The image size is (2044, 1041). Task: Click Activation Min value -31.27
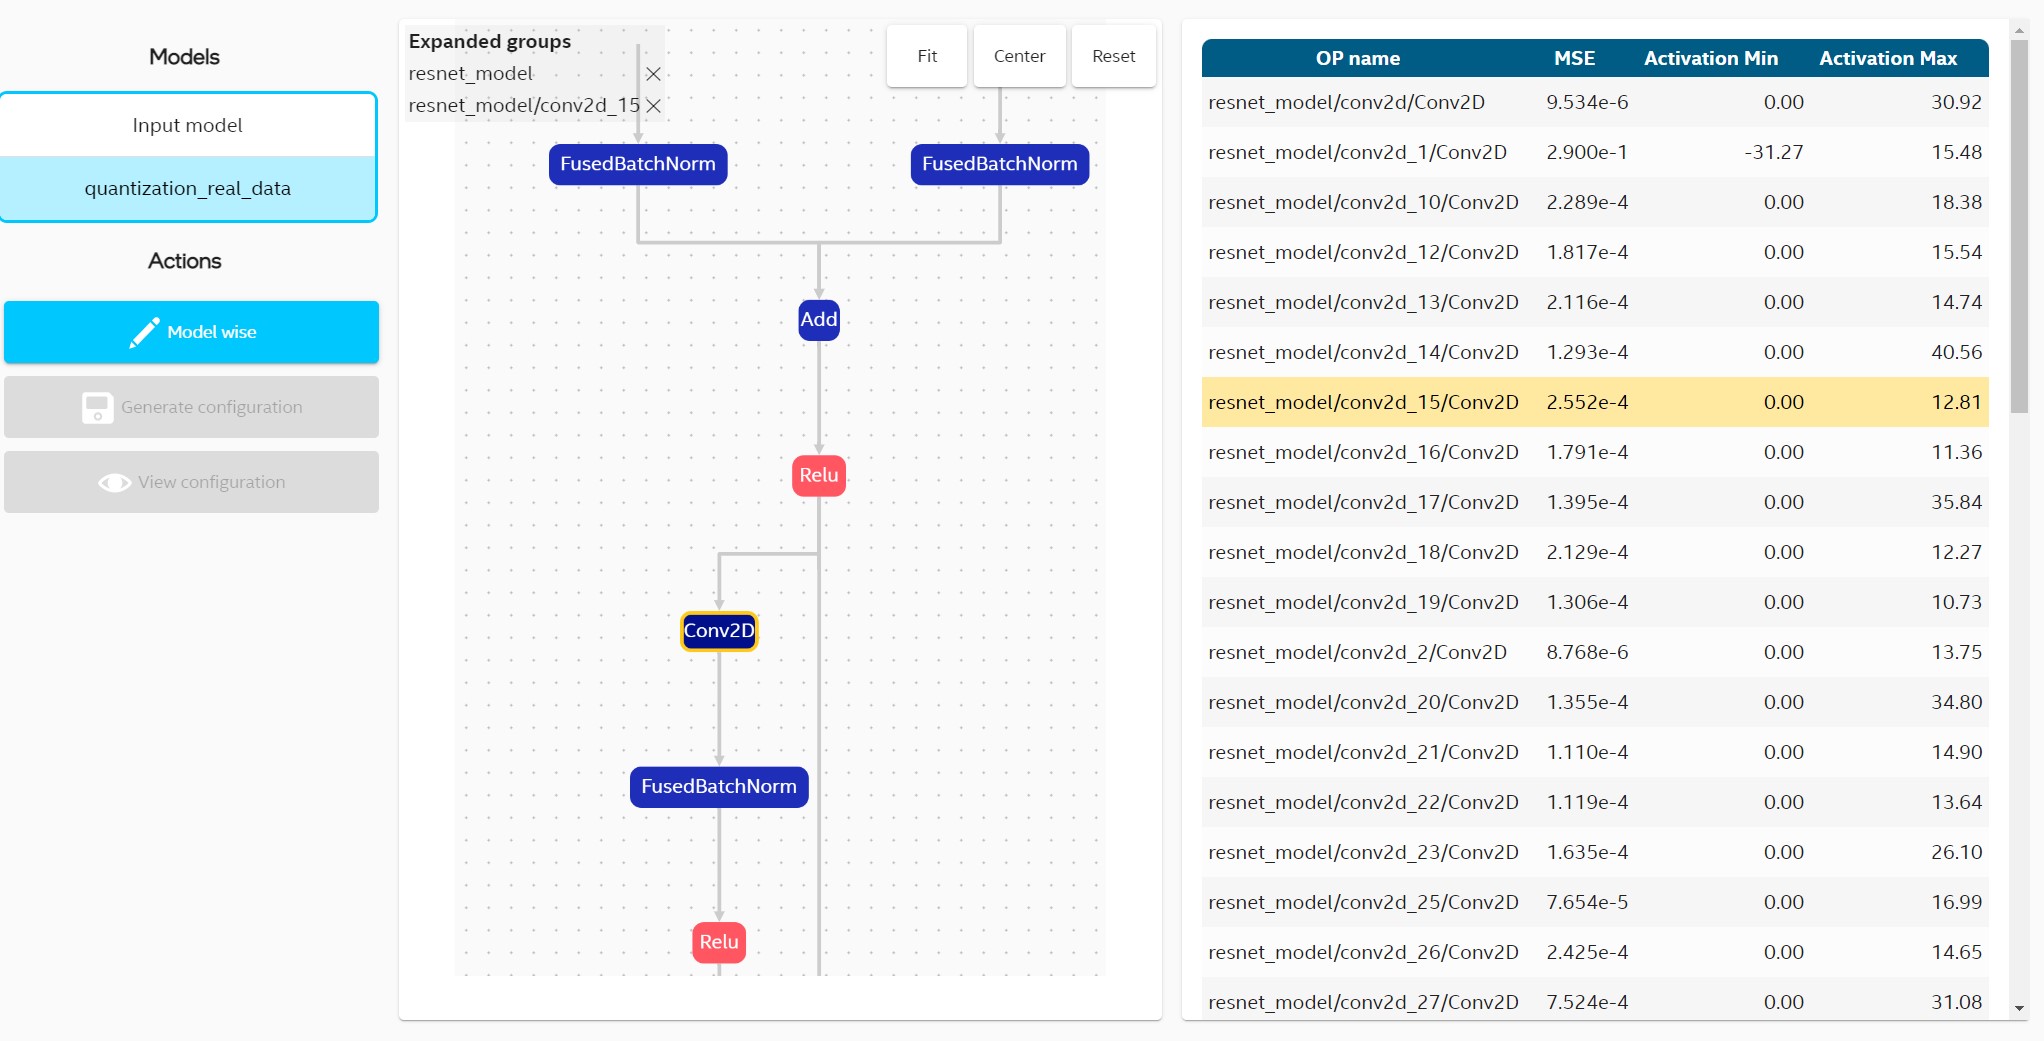point(1774,152)
